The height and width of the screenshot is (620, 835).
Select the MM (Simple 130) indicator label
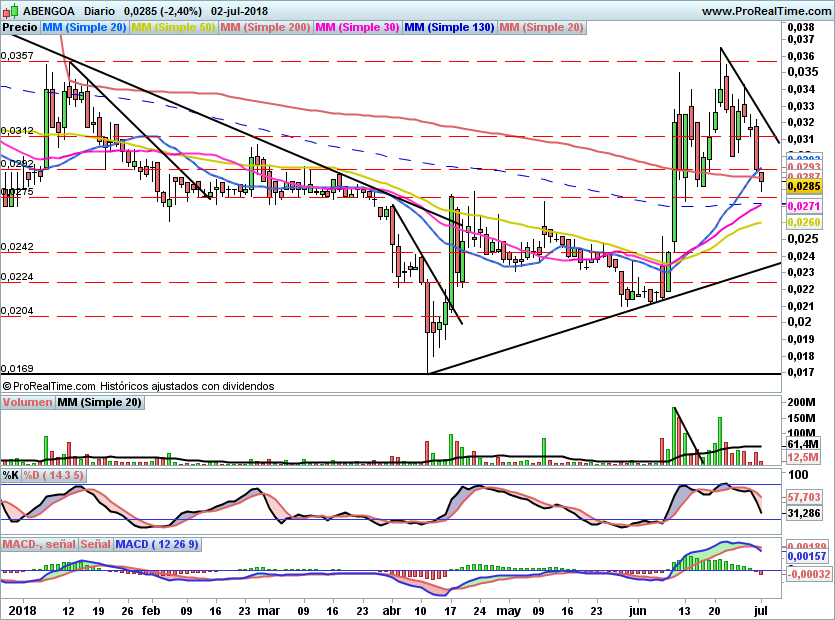[449, 27]
